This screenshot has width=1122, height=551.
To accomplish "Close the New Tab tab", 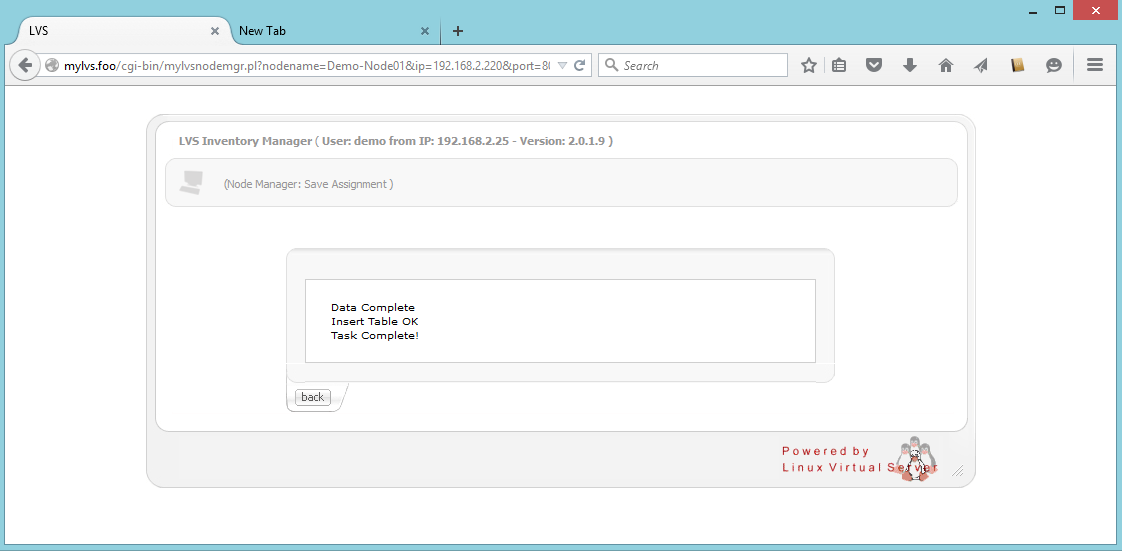I will click(425, 31).
